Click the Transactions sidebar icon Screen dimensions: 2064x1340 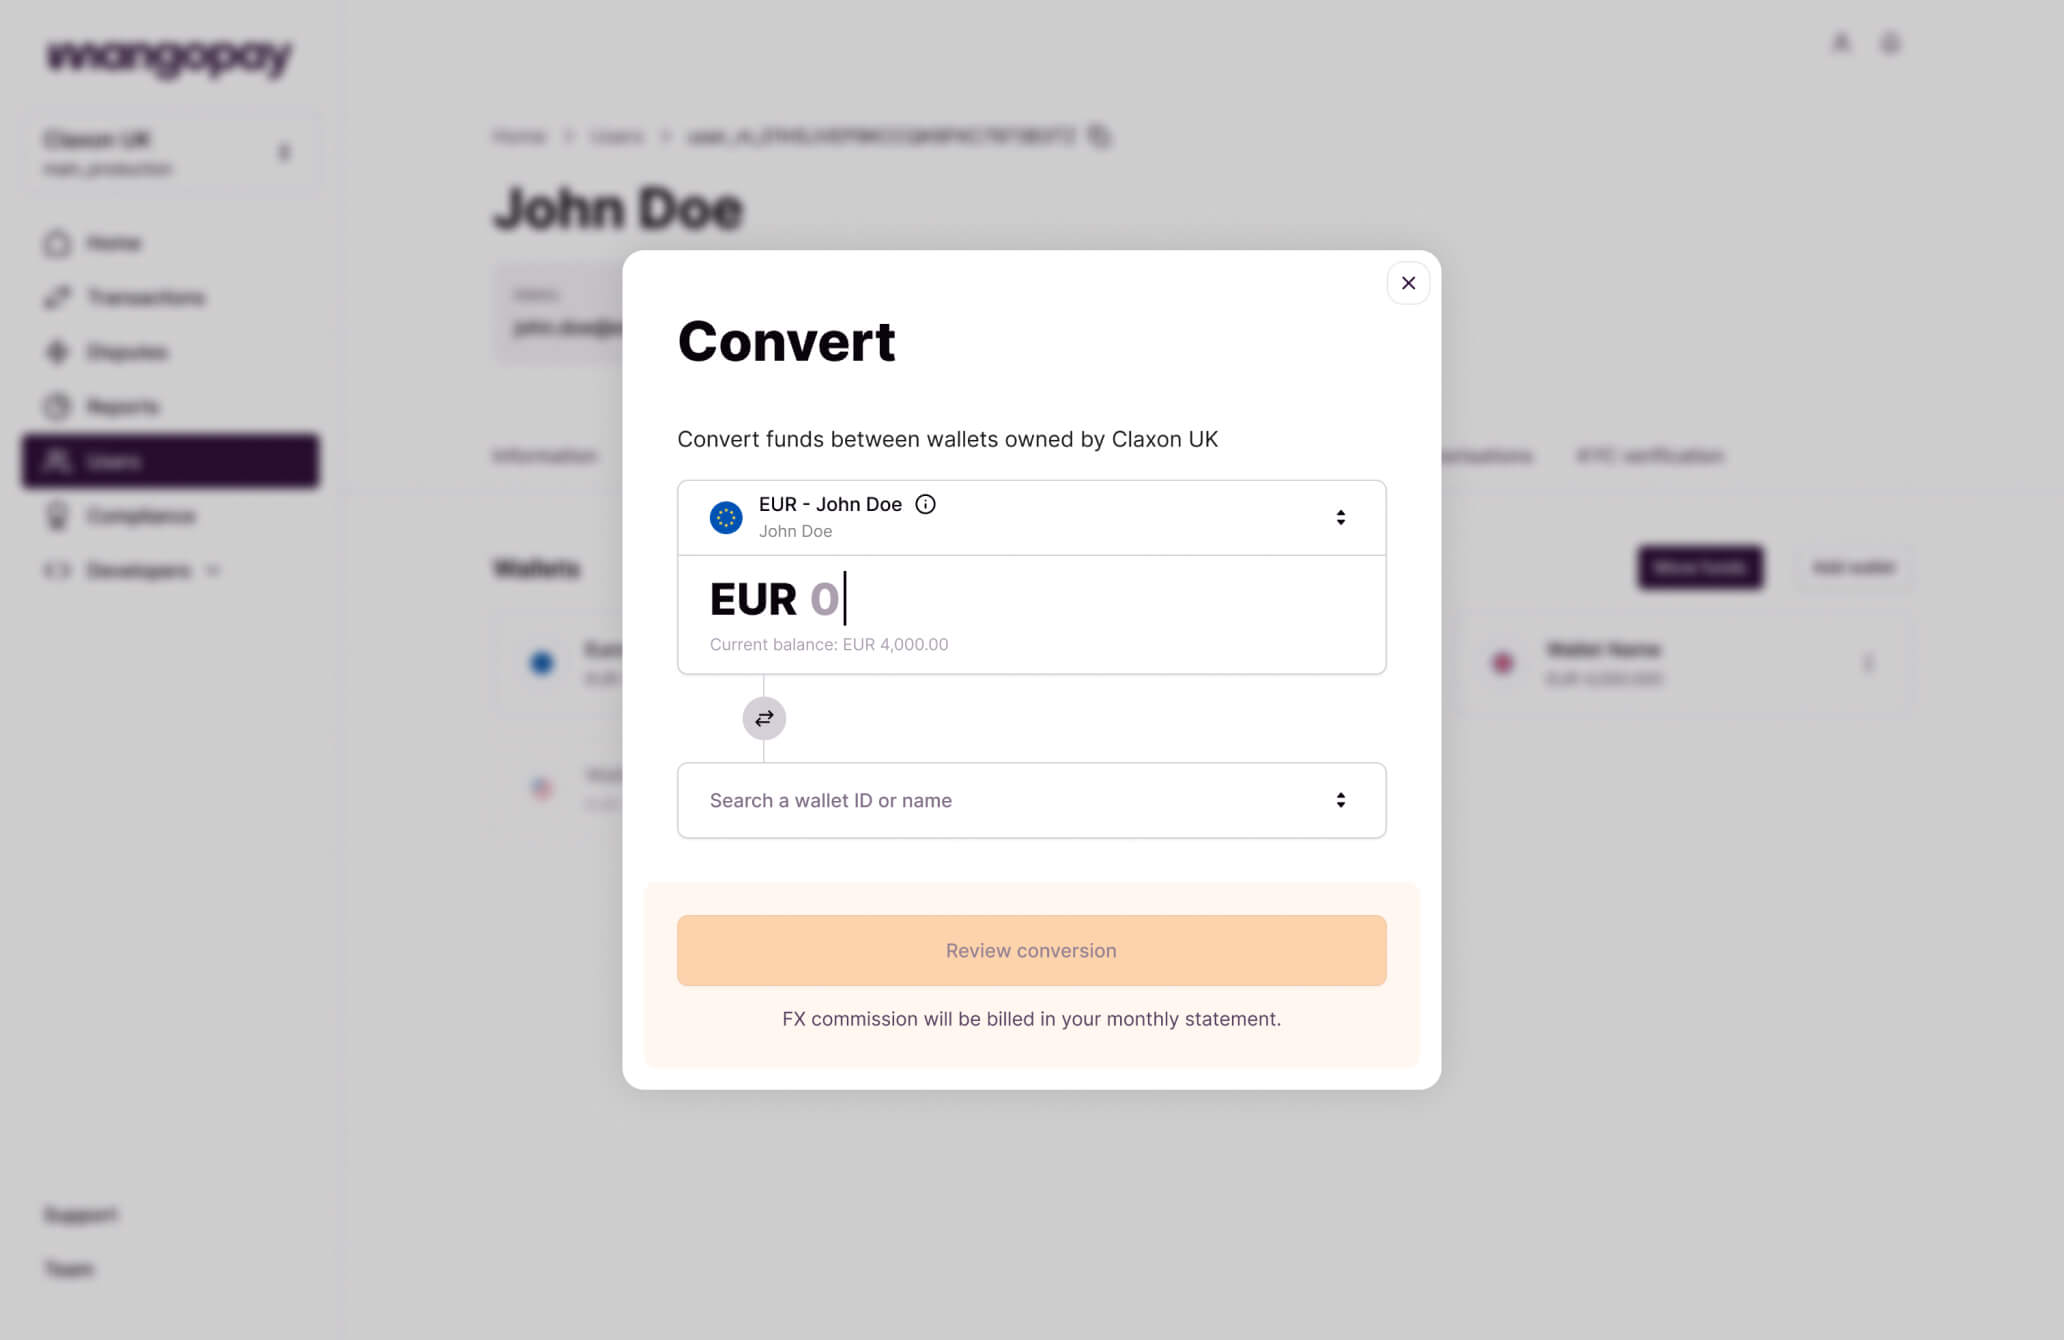click(56, 296)
